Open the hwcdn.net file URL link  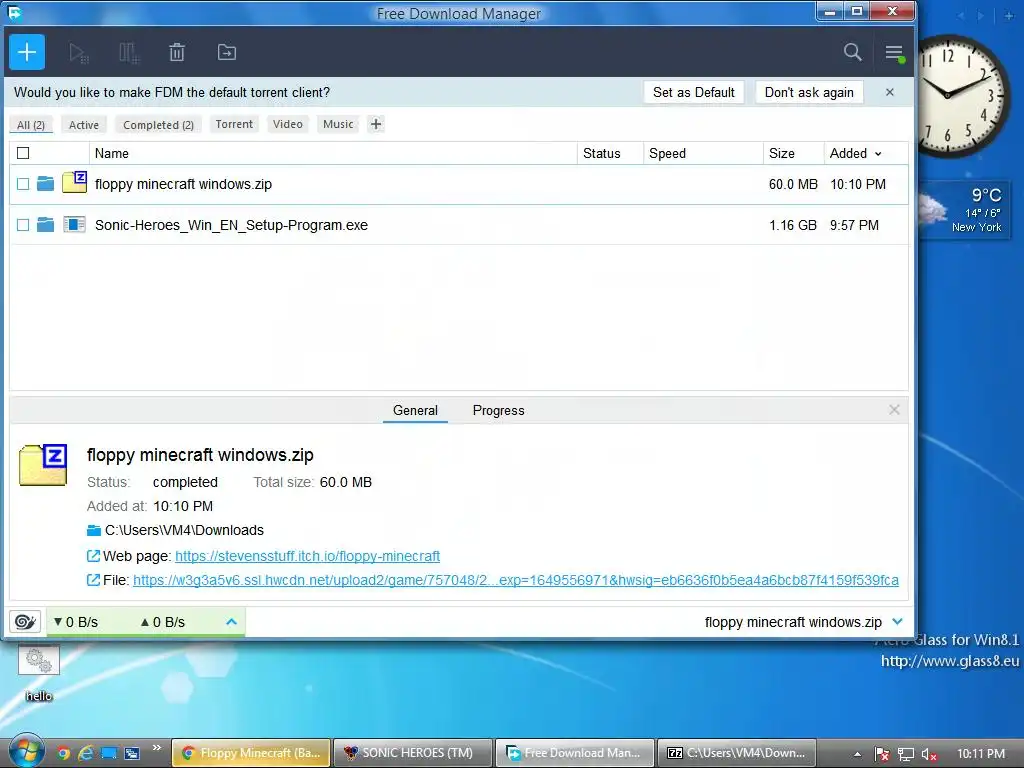516,580
